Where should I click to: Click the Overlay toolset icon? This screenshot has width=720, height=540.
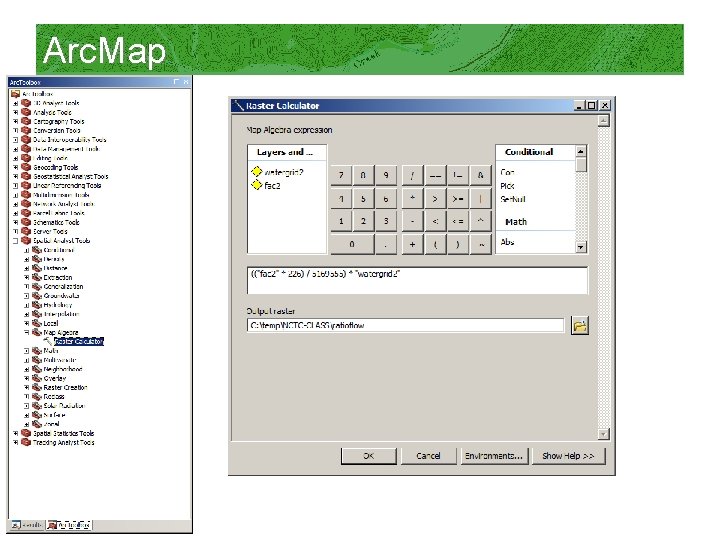pyautogui.click(x=37, y=378)
